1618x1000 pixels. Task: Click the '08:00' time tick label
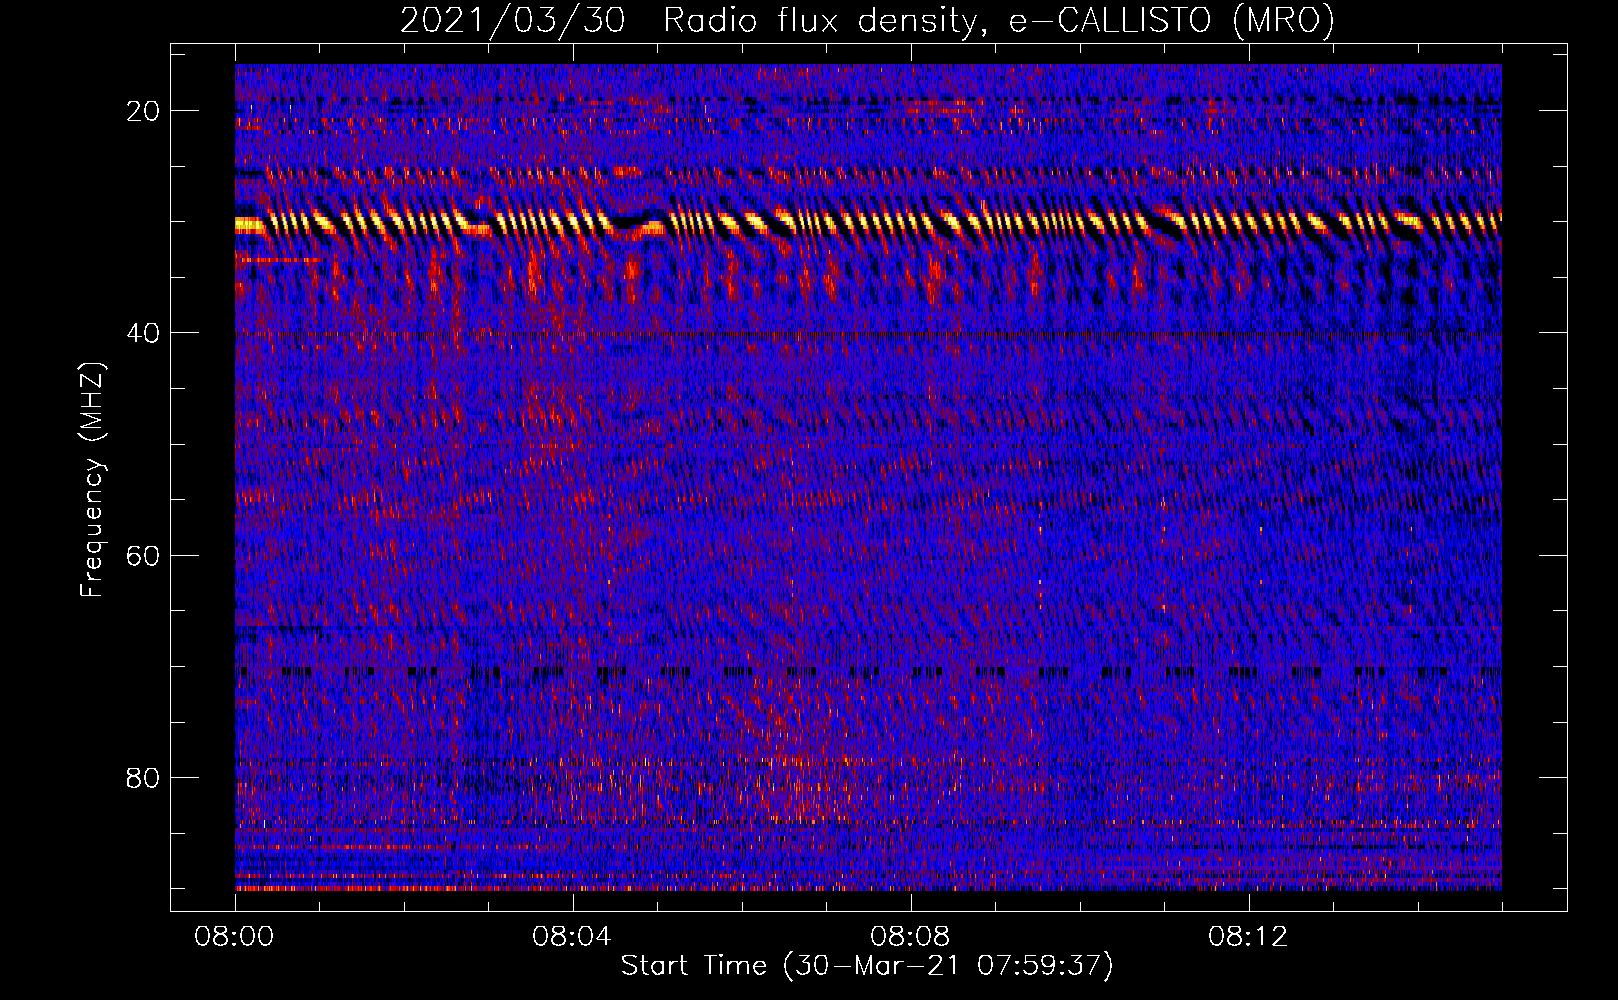(234, 937)
